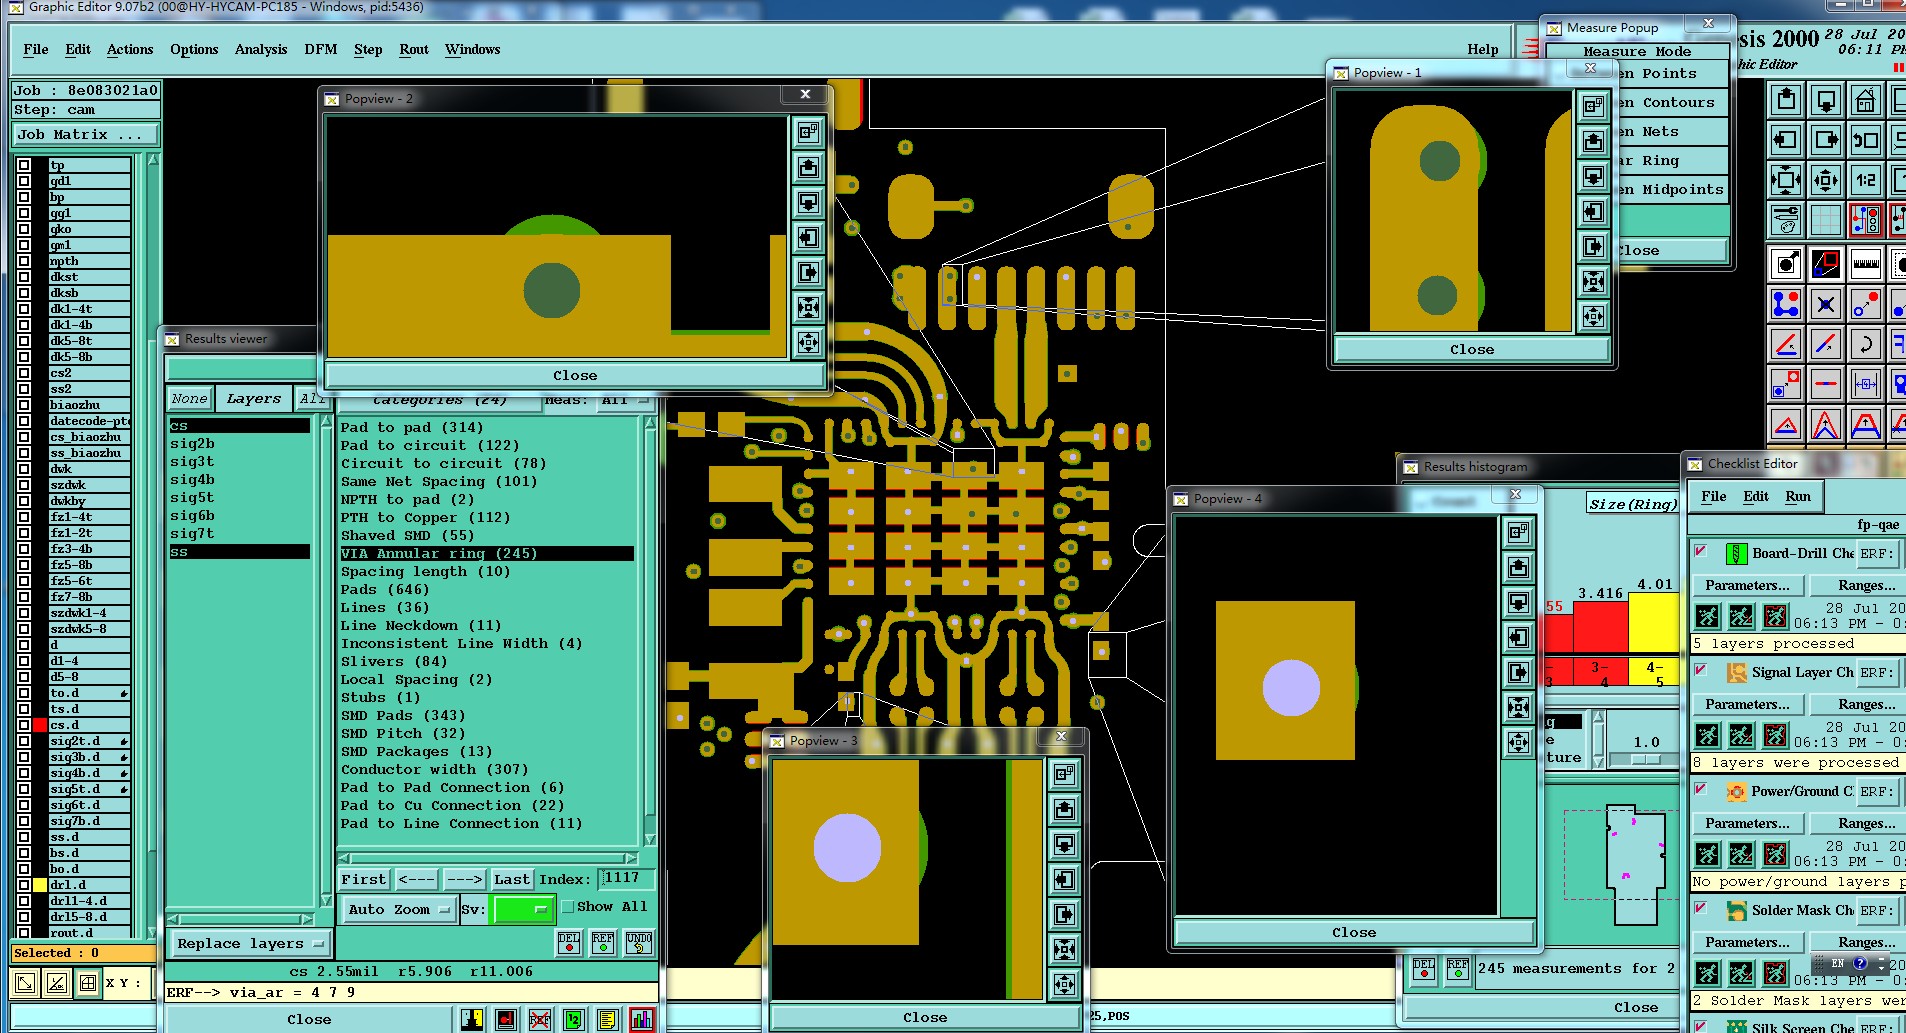Open the DFM menu

pos(321,49)
